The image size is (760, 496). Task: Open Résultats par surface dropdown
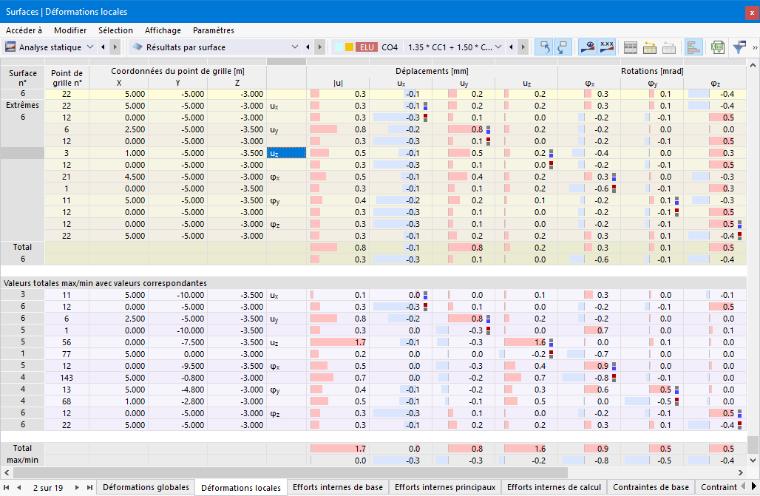pyautogui.click(x=295, y=47)
